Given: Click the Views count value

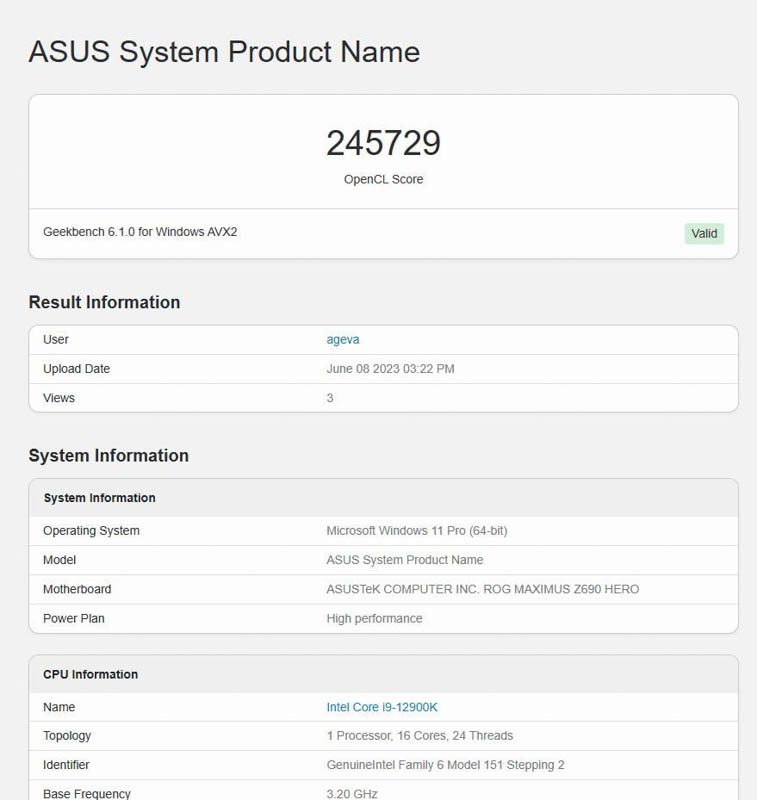Looking at the screenshot, I should (x=330, y=398).
